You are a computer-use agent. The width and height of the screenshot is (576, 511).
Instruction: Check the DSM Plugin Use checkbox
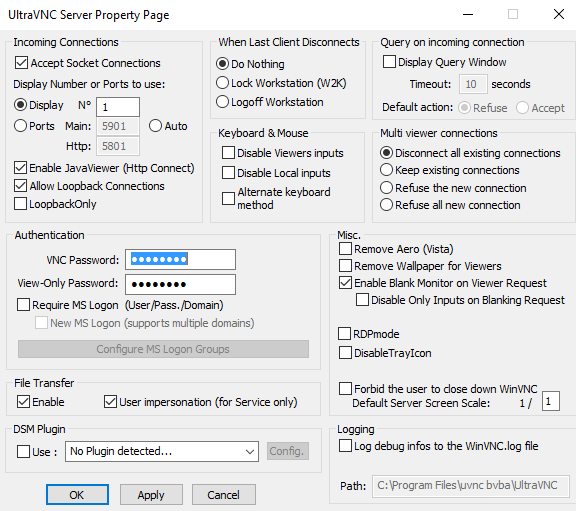click(24, 451)
